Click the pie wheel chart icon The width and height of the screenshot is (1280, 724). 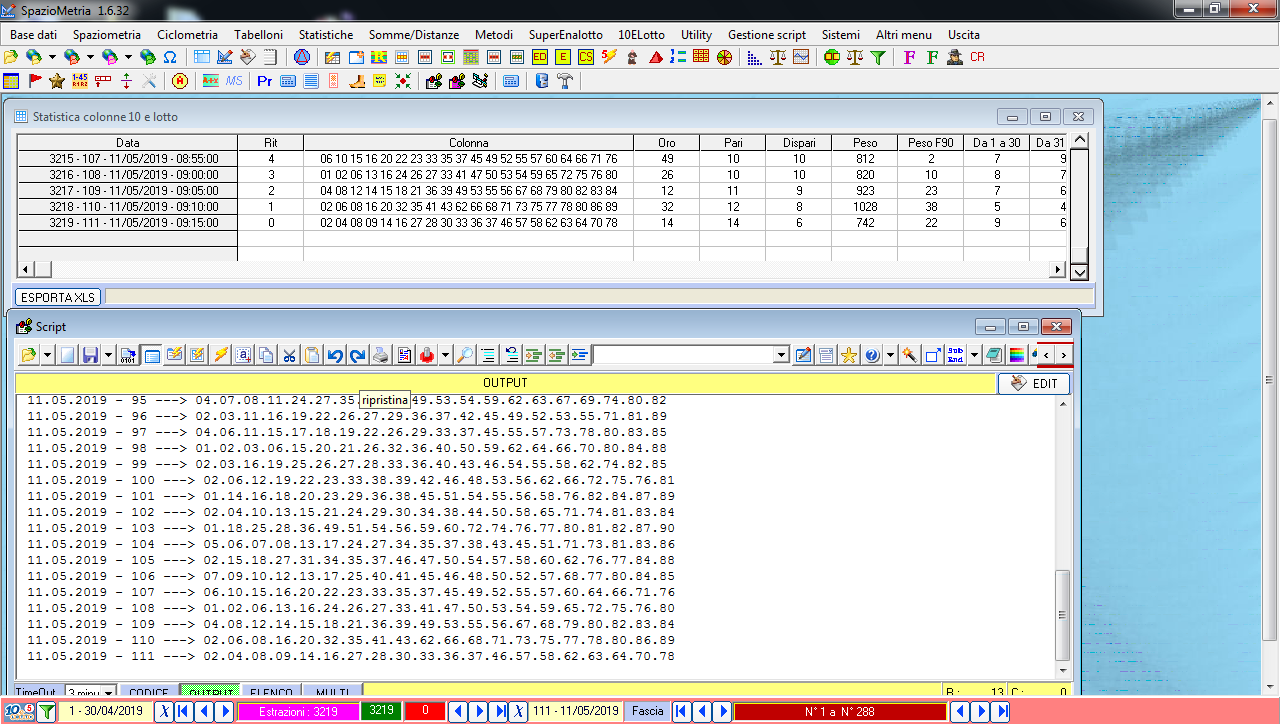tap(724, 57)
